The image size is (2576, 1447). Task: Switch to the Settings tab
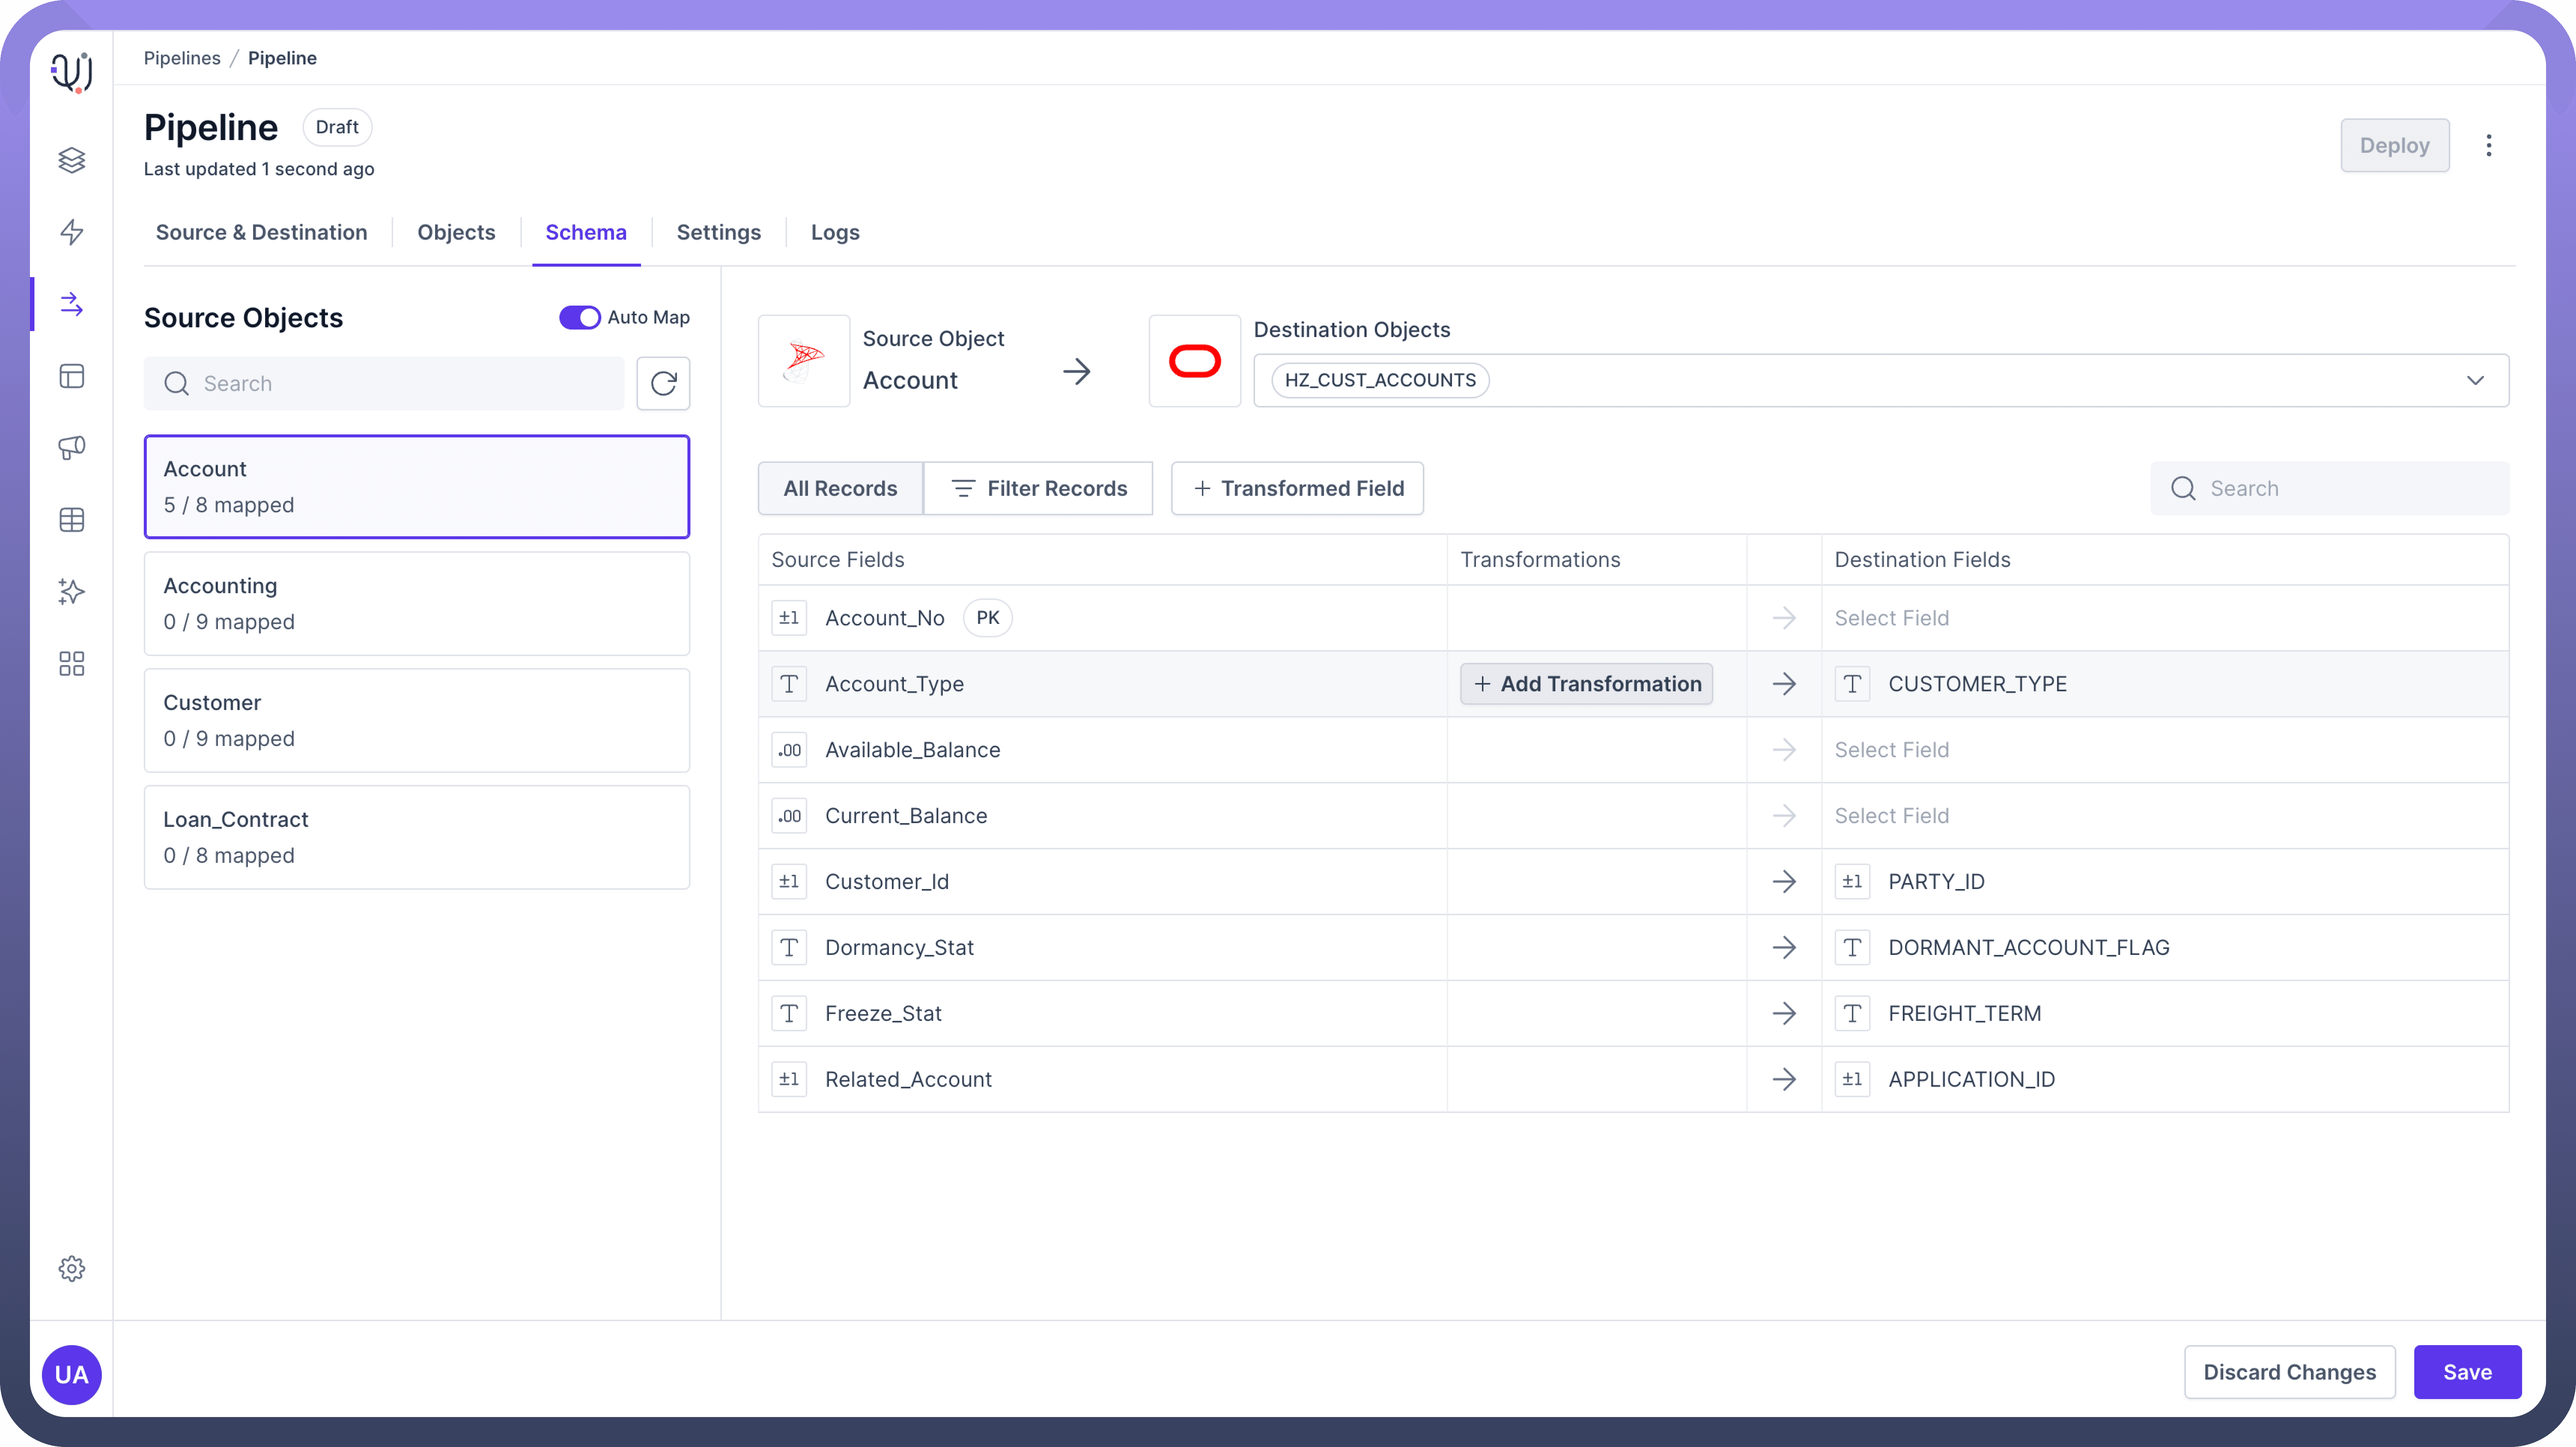point(718,232)
